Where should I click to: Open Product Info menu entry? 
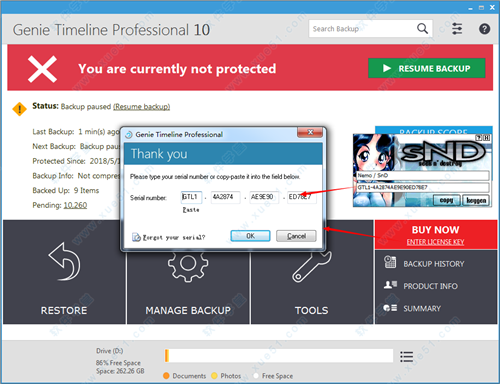pyautogui.click(x=430, y=286)
